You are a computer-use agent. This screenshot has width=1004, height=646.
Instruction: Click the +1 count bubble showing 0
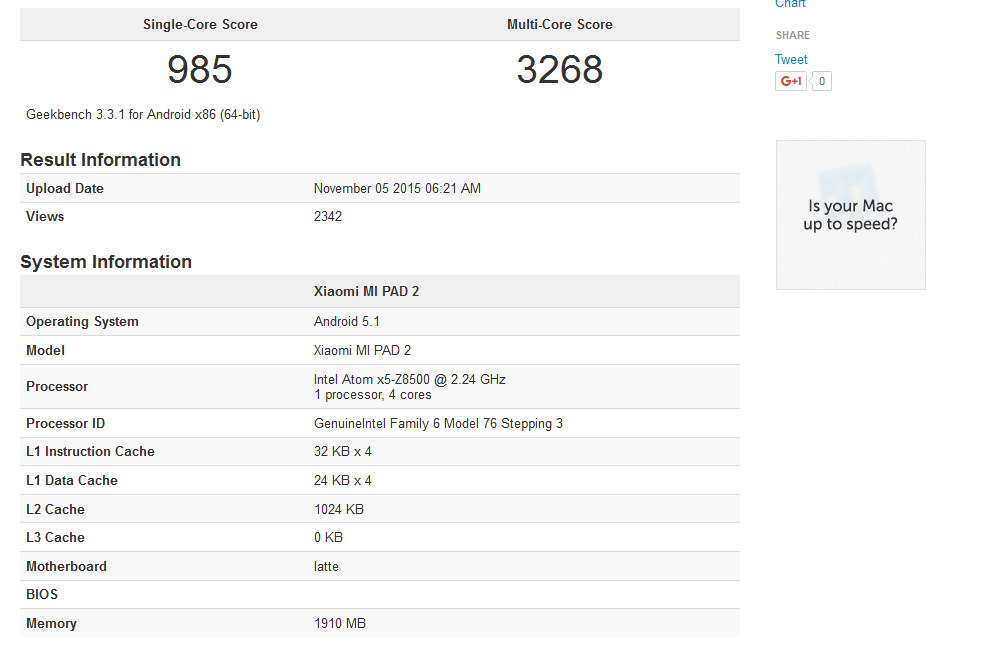pyautogui.click(x=821, y=82)
